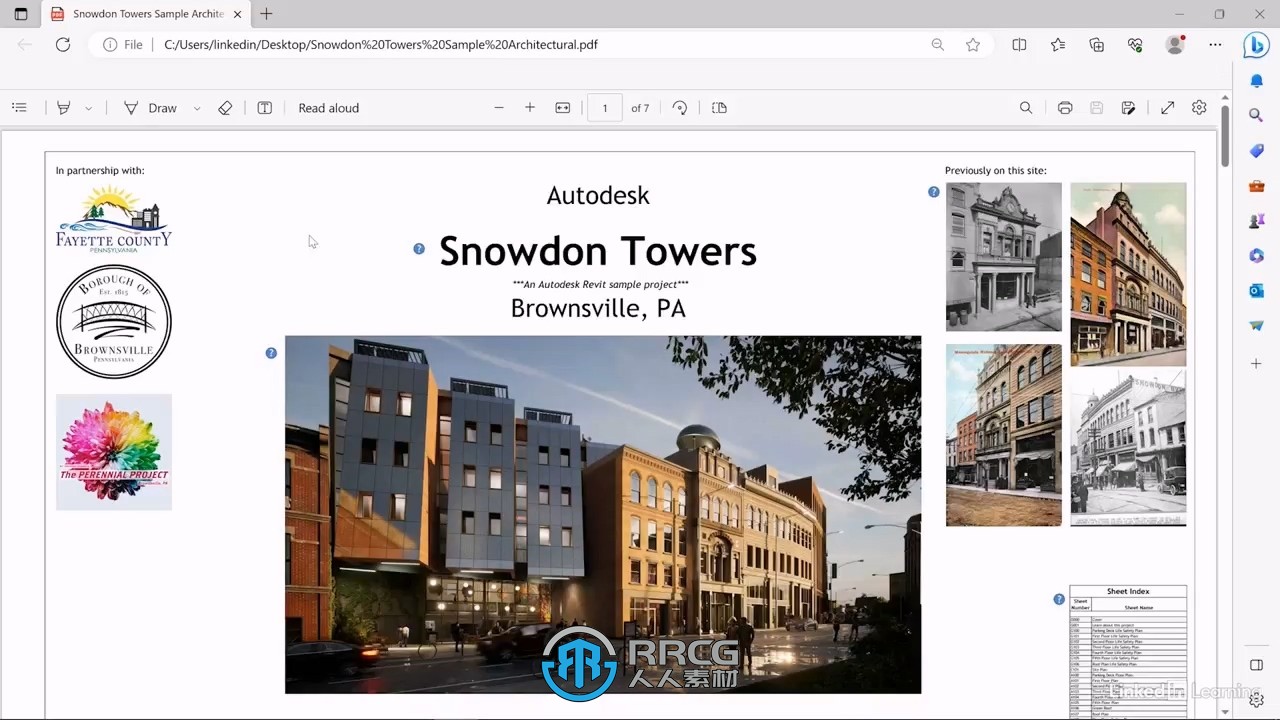The height and width of the screenshot is (720, 1280).
Task: Open the Favorites list icon
Action: pyautogui.click(x=1058, y=44)
